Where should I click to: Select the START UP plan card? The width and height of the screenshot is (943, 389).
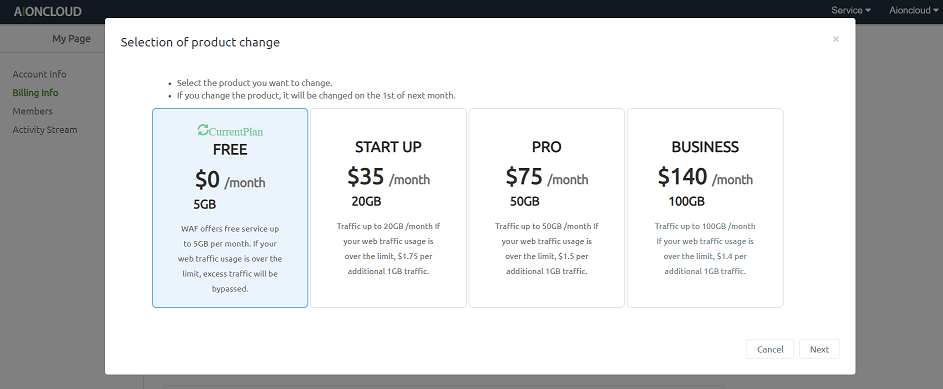(389, 208)
